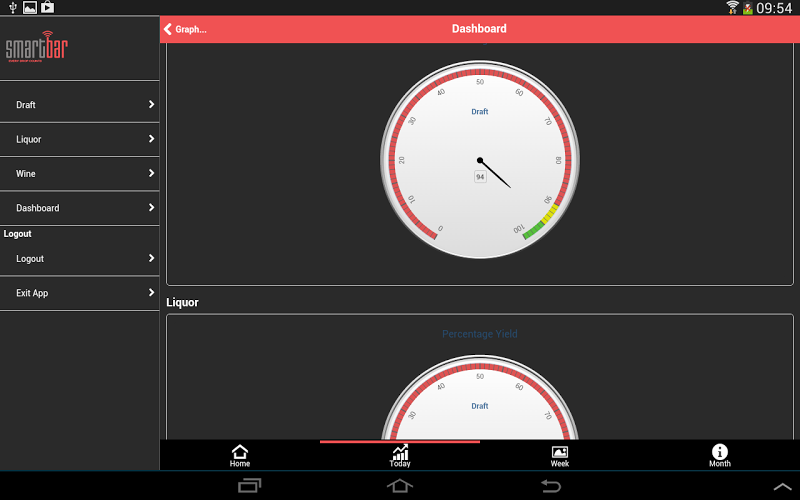Screen dimensions: 800x500
Task: Click the Liquor section heading
Action: [182, 303]
